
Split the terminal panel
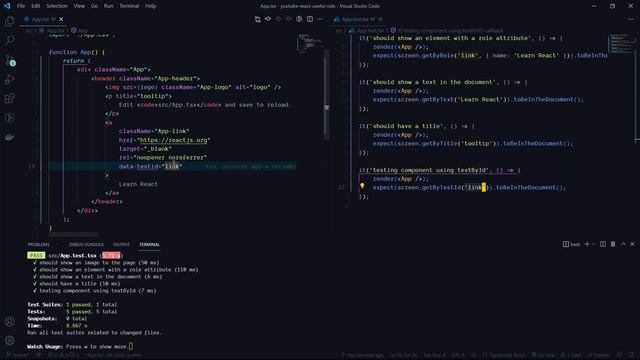coord(603,244)
